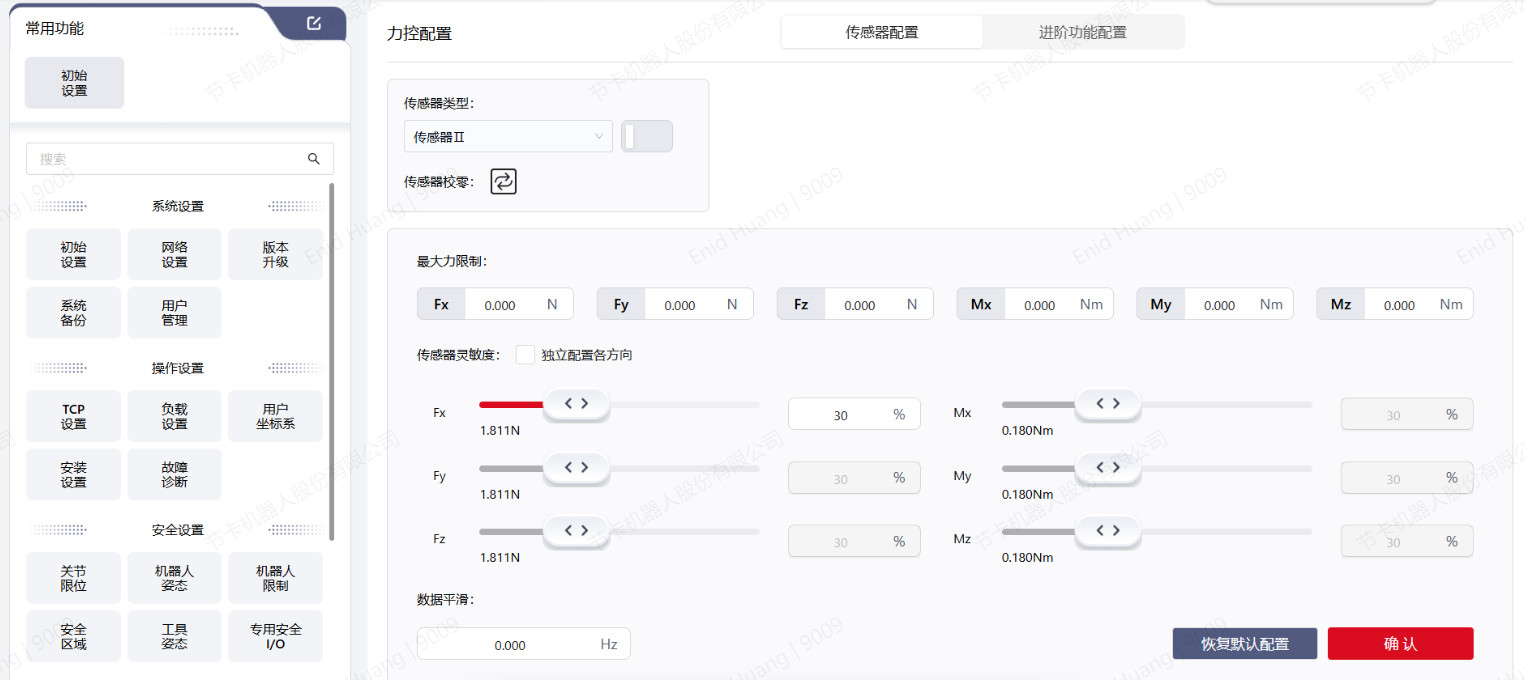Click the sensor zero calibration refresh icon
The height and width of the screenshot is (680, 1525).
pos(503,181)
